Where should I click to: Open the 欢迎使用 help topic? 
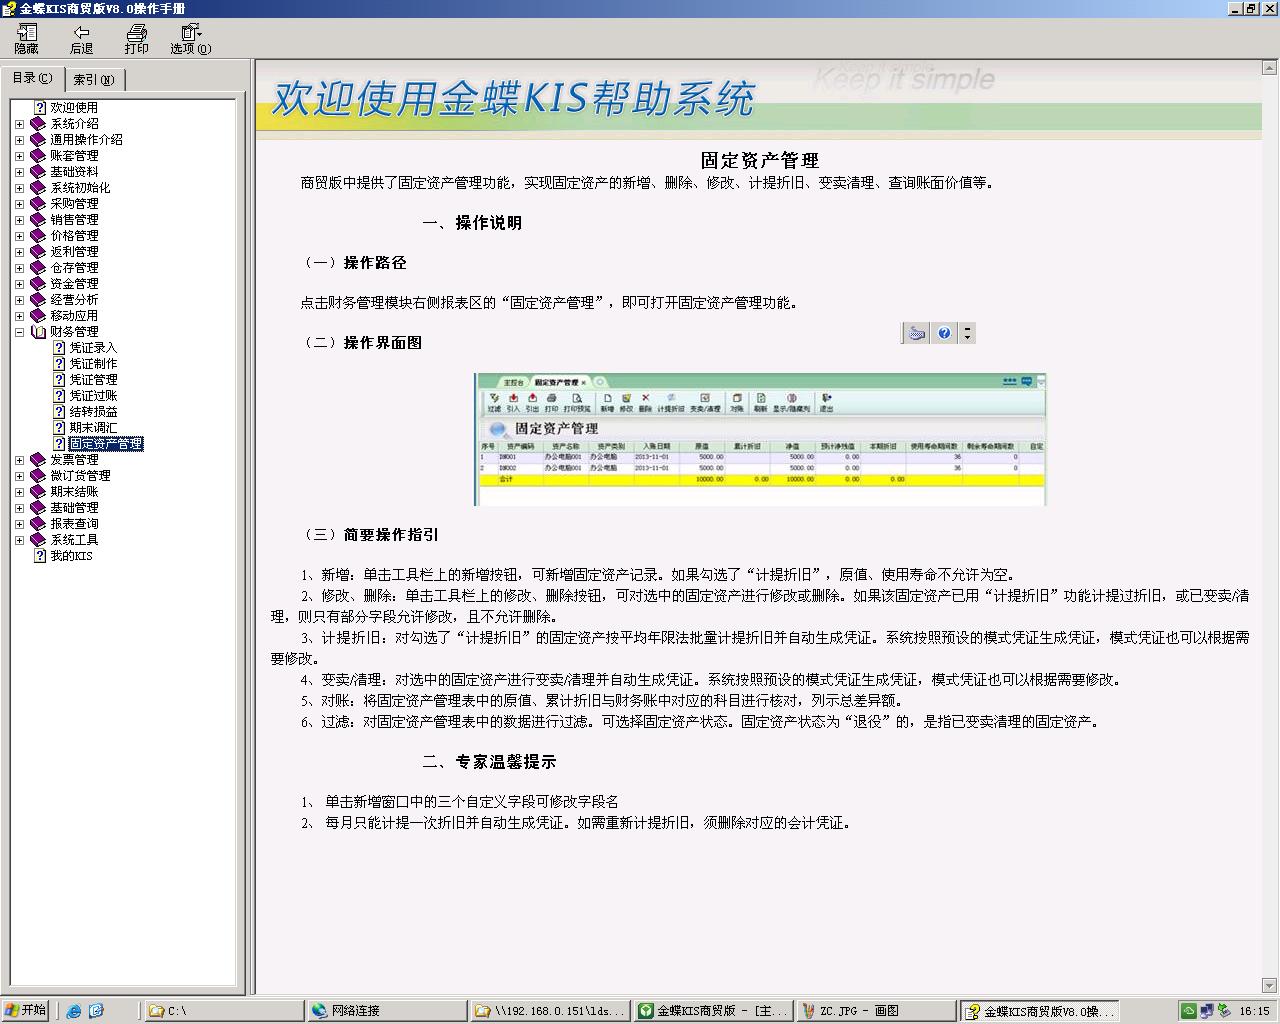pyautogui.click(x=74, y=107)
